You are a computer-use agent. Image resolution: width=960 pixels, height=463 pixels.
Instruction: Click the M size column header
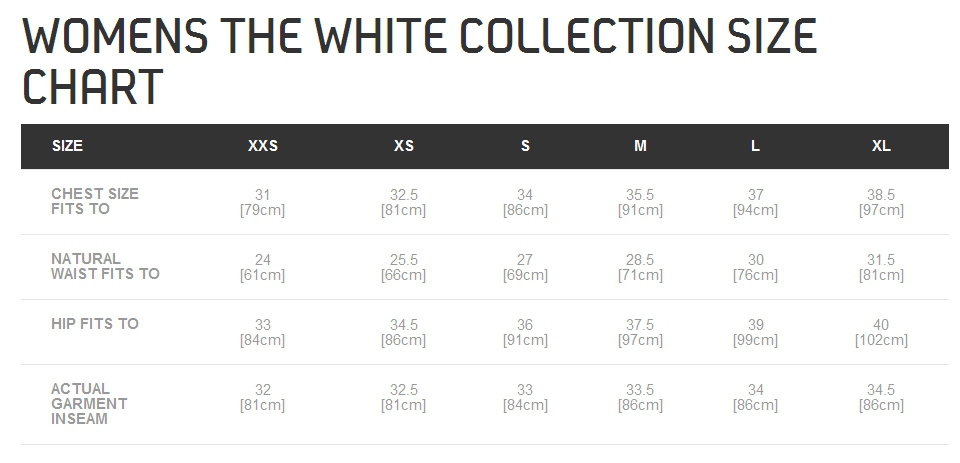(640, 146)
